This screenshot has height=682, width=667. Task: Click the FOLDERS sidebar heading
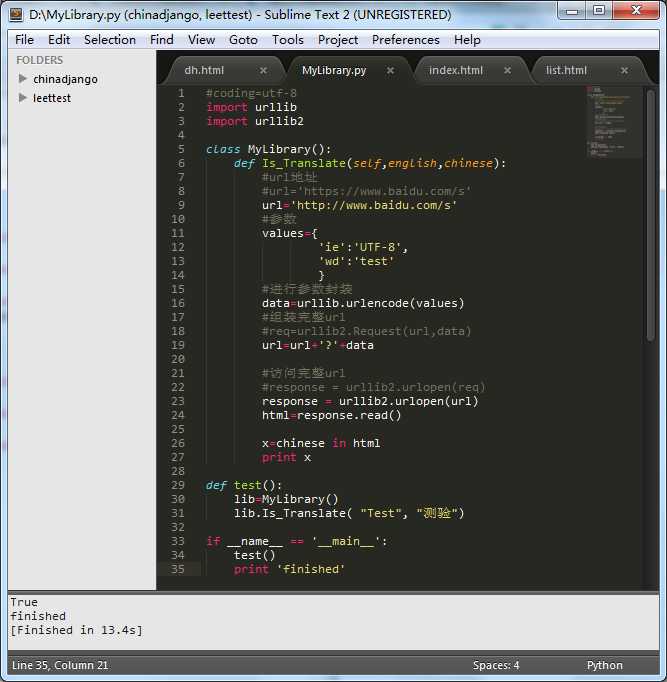click(40, 60)
